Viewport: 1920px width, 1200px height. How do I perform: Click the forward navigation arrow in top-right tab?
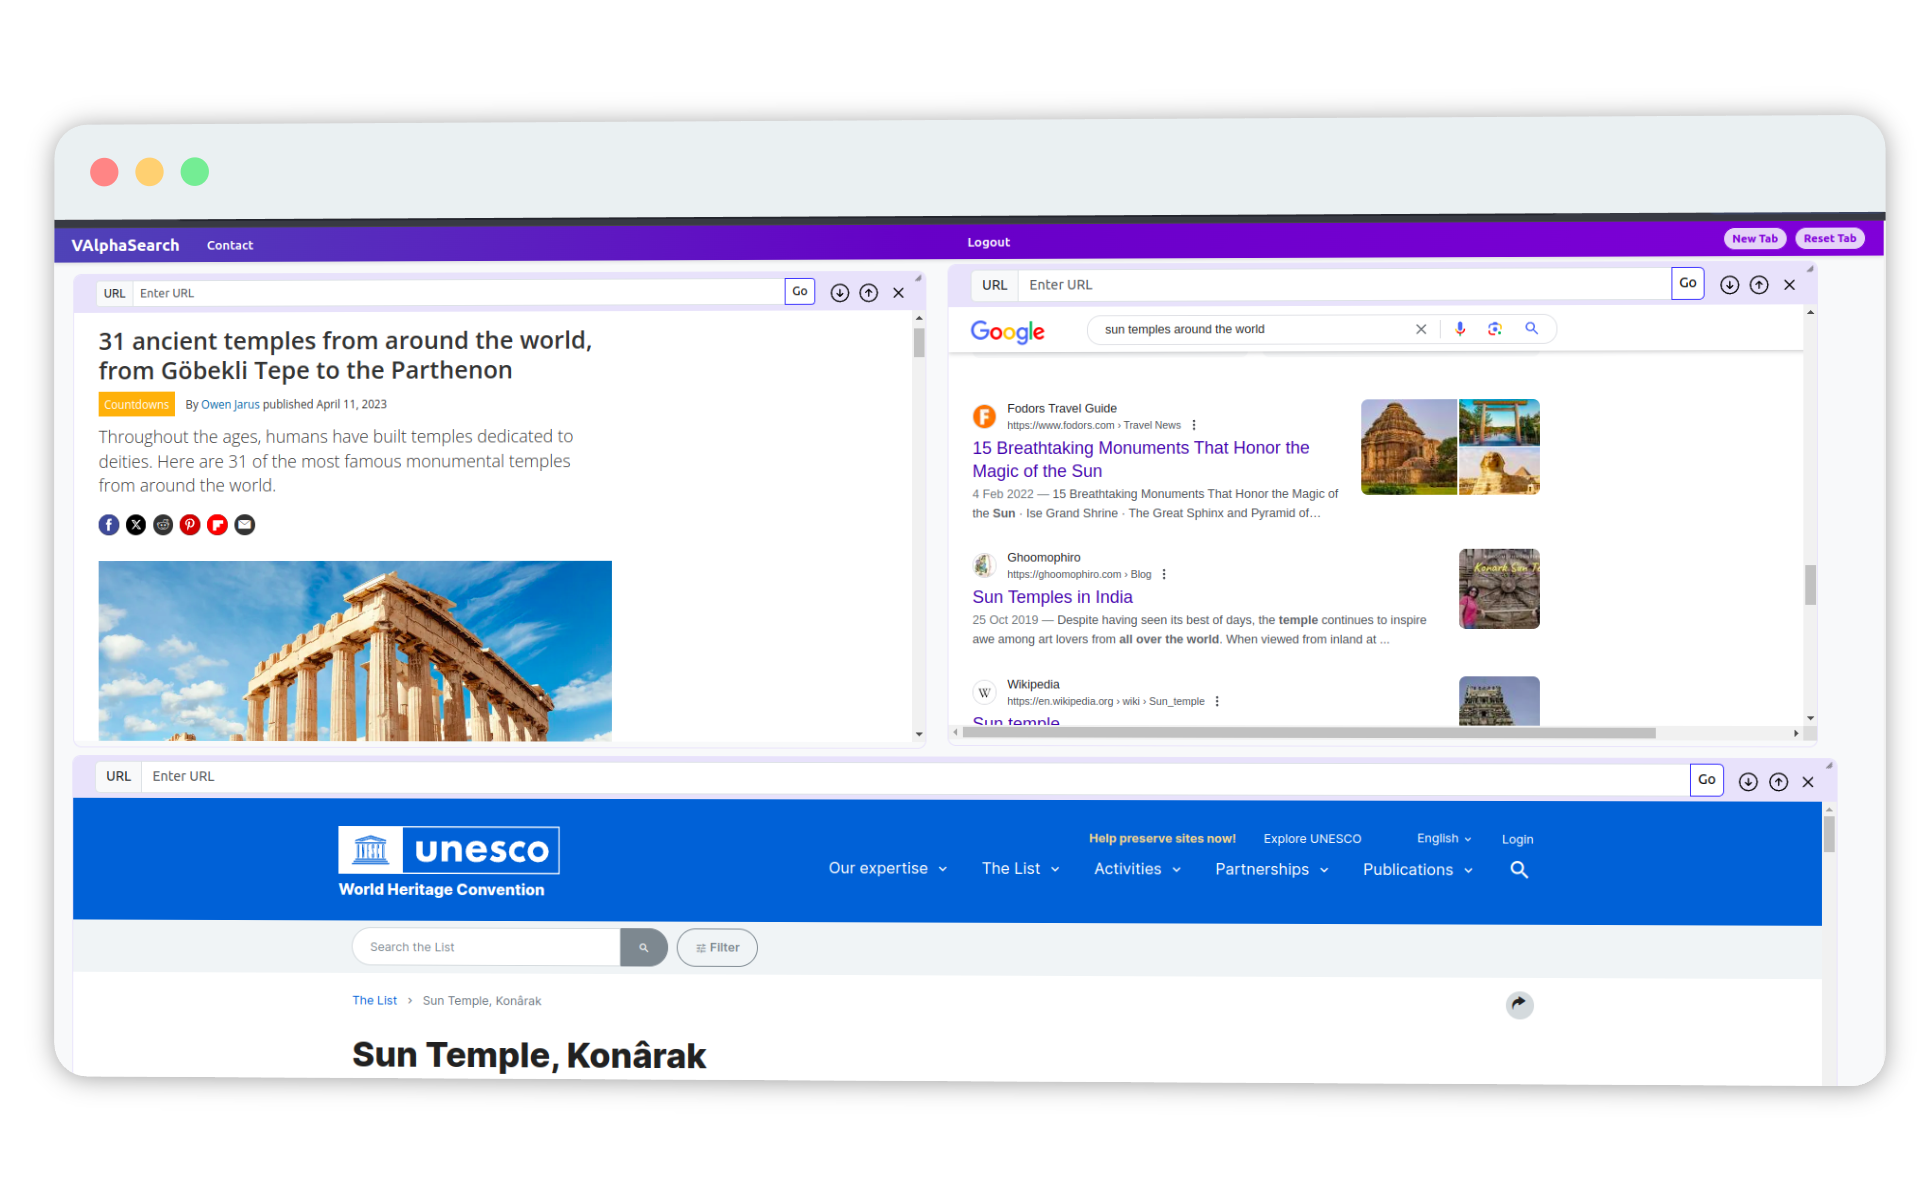pos(1756,283)
